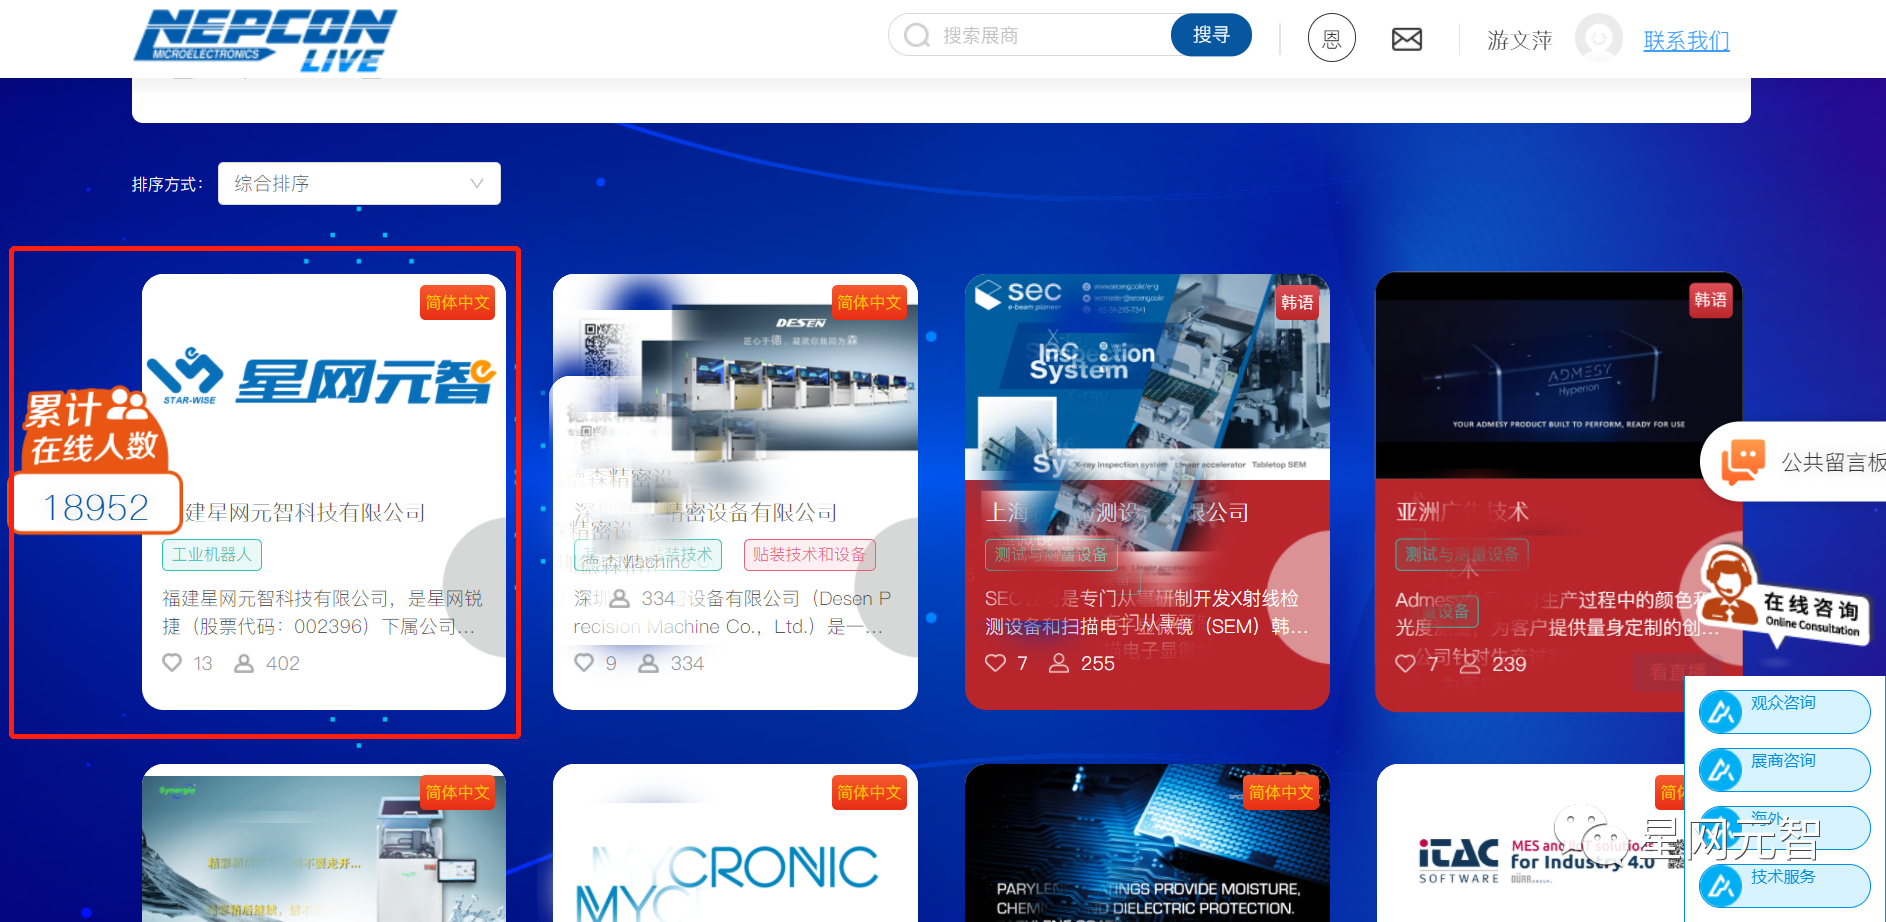1886x922 pixels.
Task: Select 观众咨询 consultation option
Action: click(1785, 711)
